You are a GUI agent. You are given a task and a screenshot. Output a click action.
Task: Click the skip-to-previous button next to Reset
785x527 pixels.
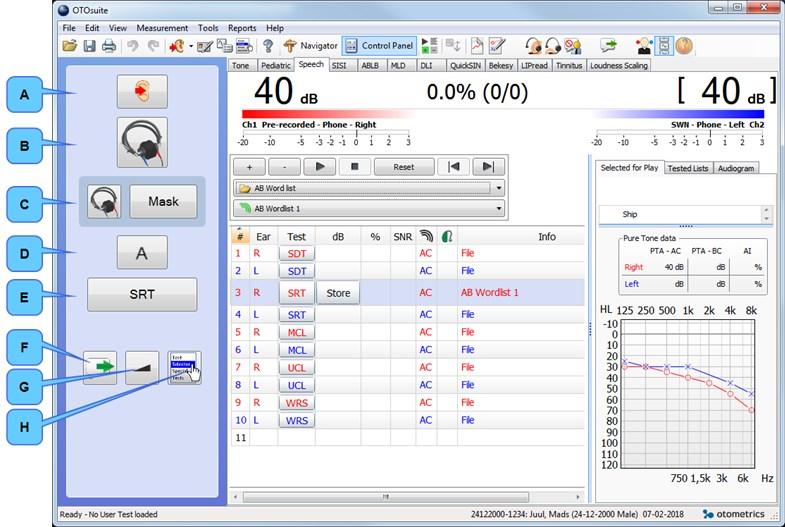pos(454,167)
